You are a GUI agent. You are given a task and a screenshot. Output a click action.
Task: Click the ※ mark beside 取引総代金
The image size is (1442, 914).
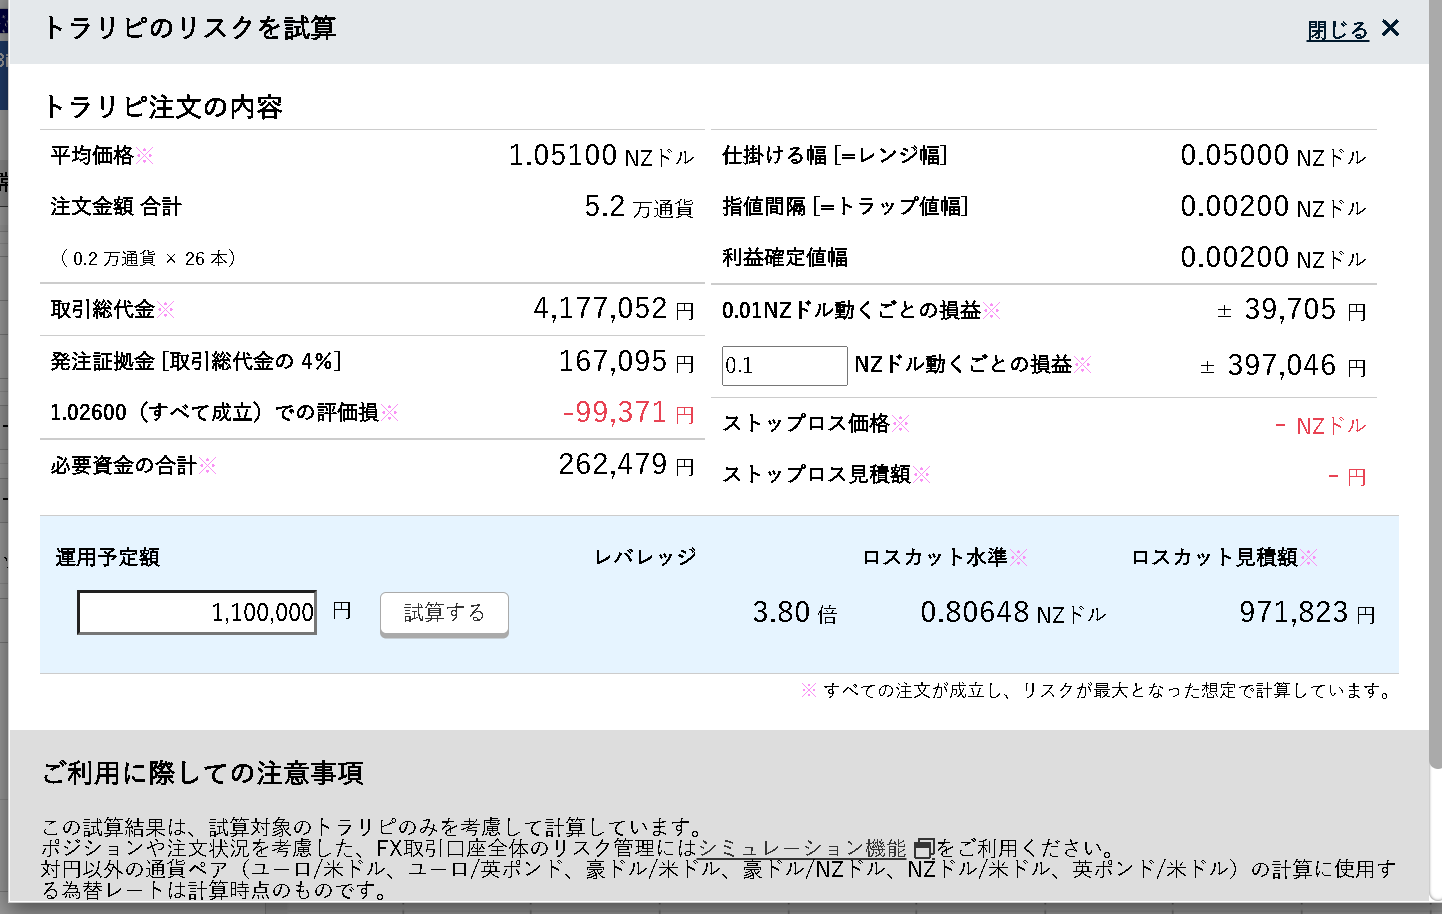(166, 310)
